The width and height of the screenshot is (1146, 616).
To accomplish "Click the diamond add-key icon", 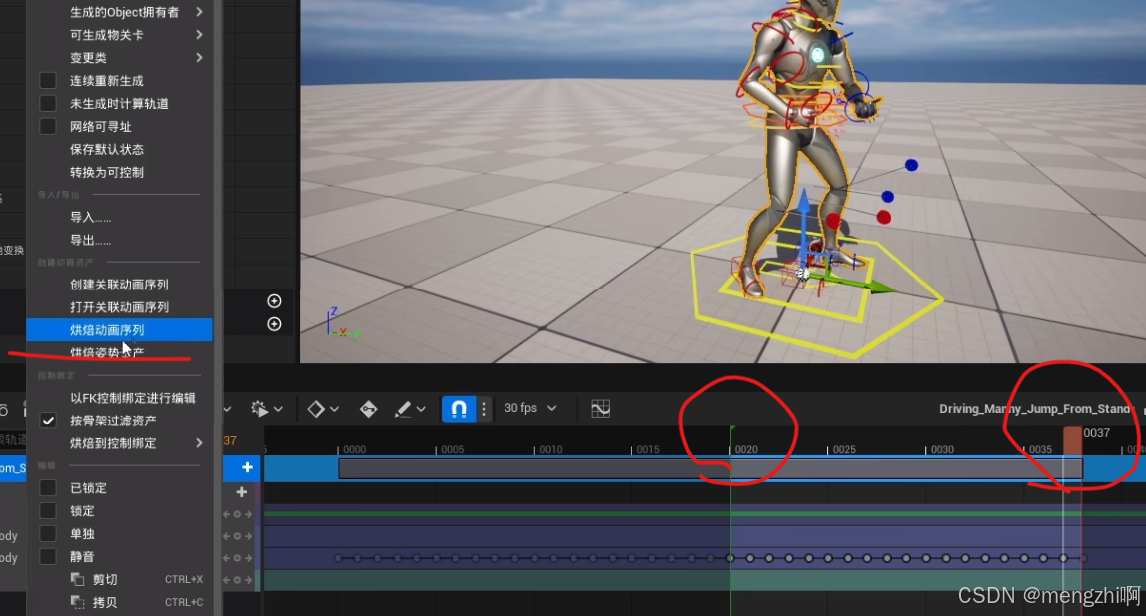I will point(316,409).
